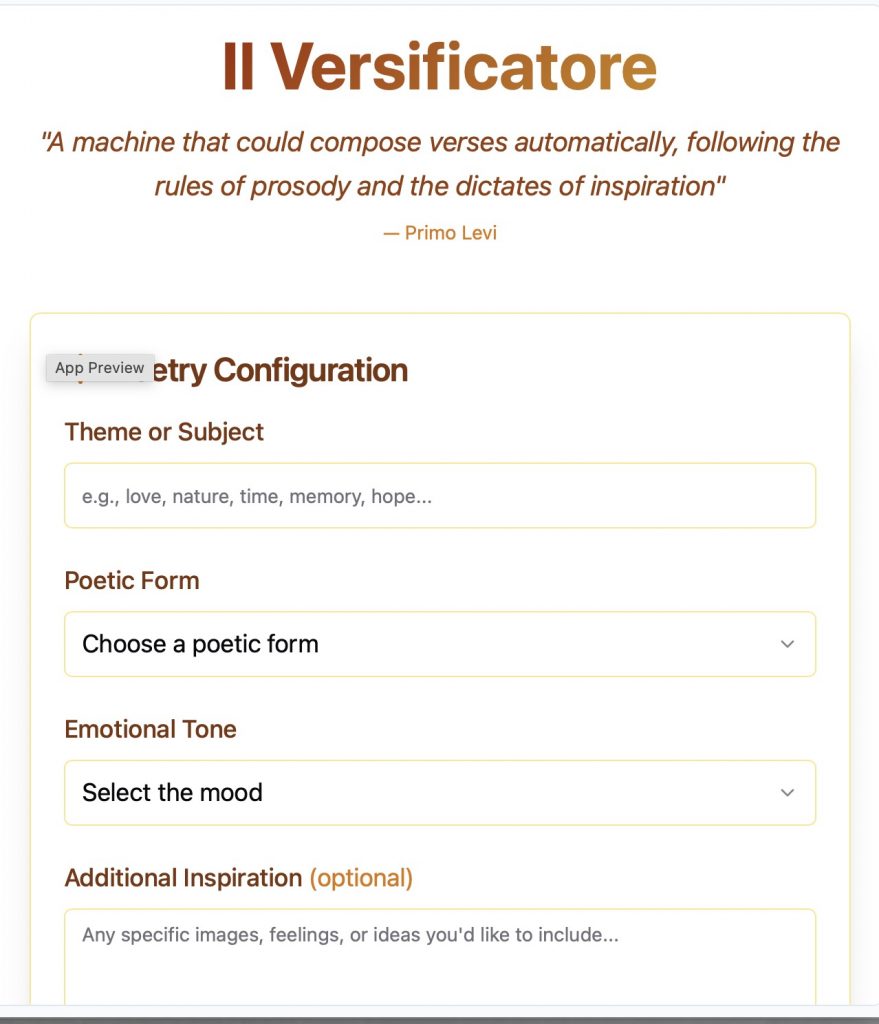Open the 'Choose a poetic form' dropdown
Screen dimensions: 879x1024
click(x=440, y=644)
